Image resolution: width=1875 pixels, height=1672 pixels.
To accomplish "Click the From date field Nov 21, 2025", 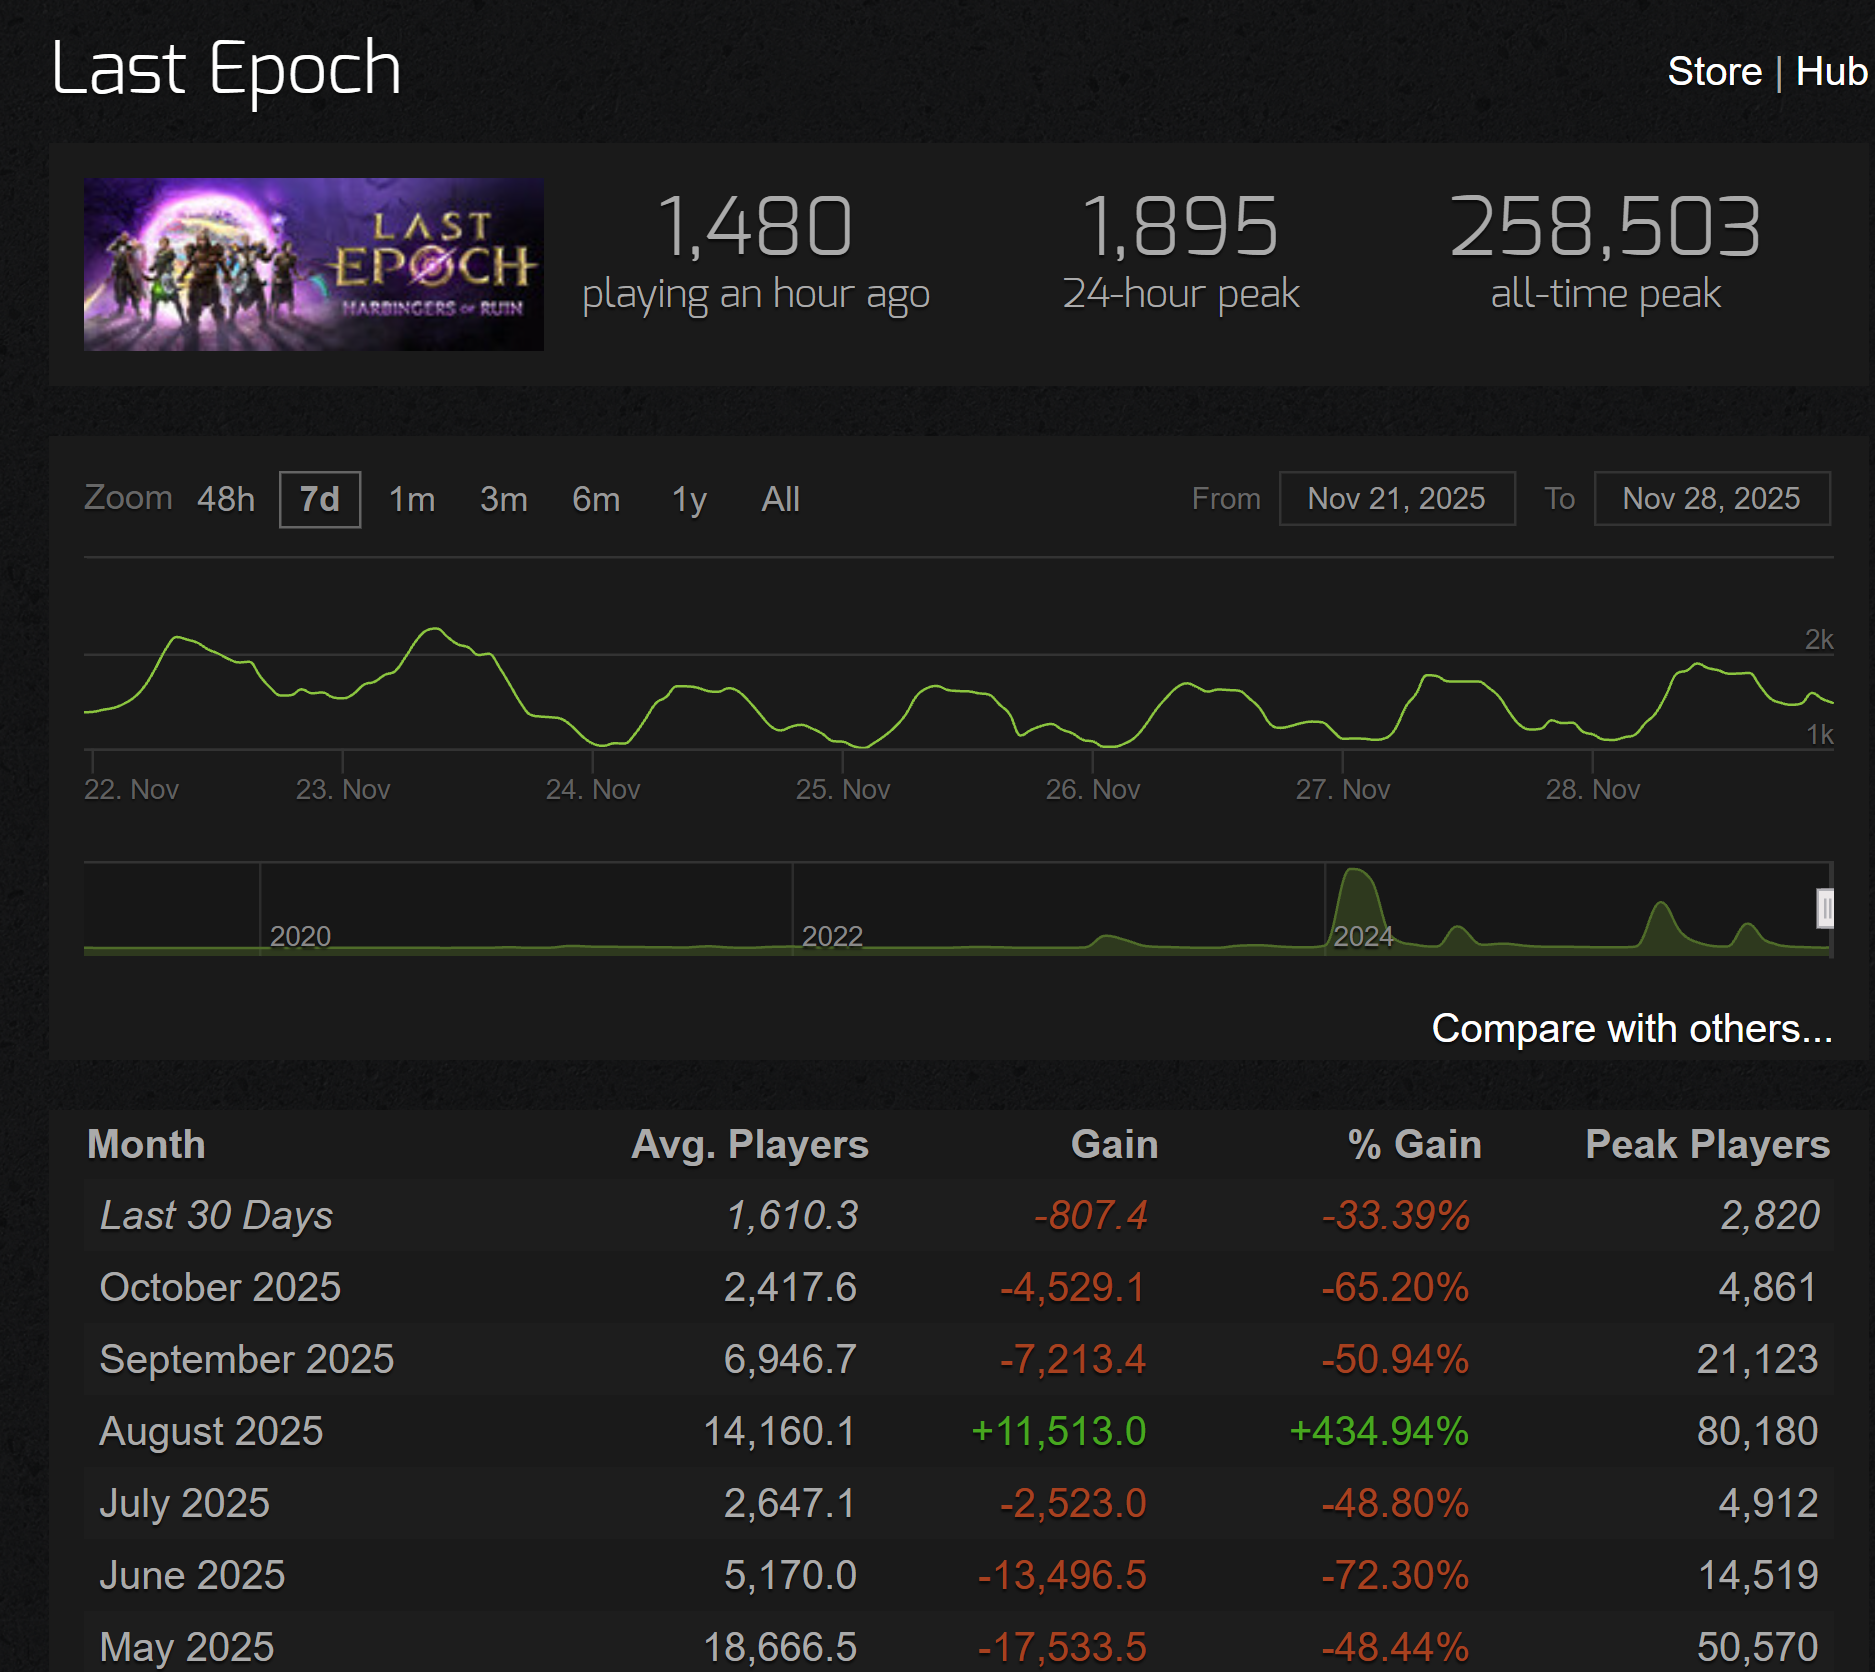I will click(1397, 498).
